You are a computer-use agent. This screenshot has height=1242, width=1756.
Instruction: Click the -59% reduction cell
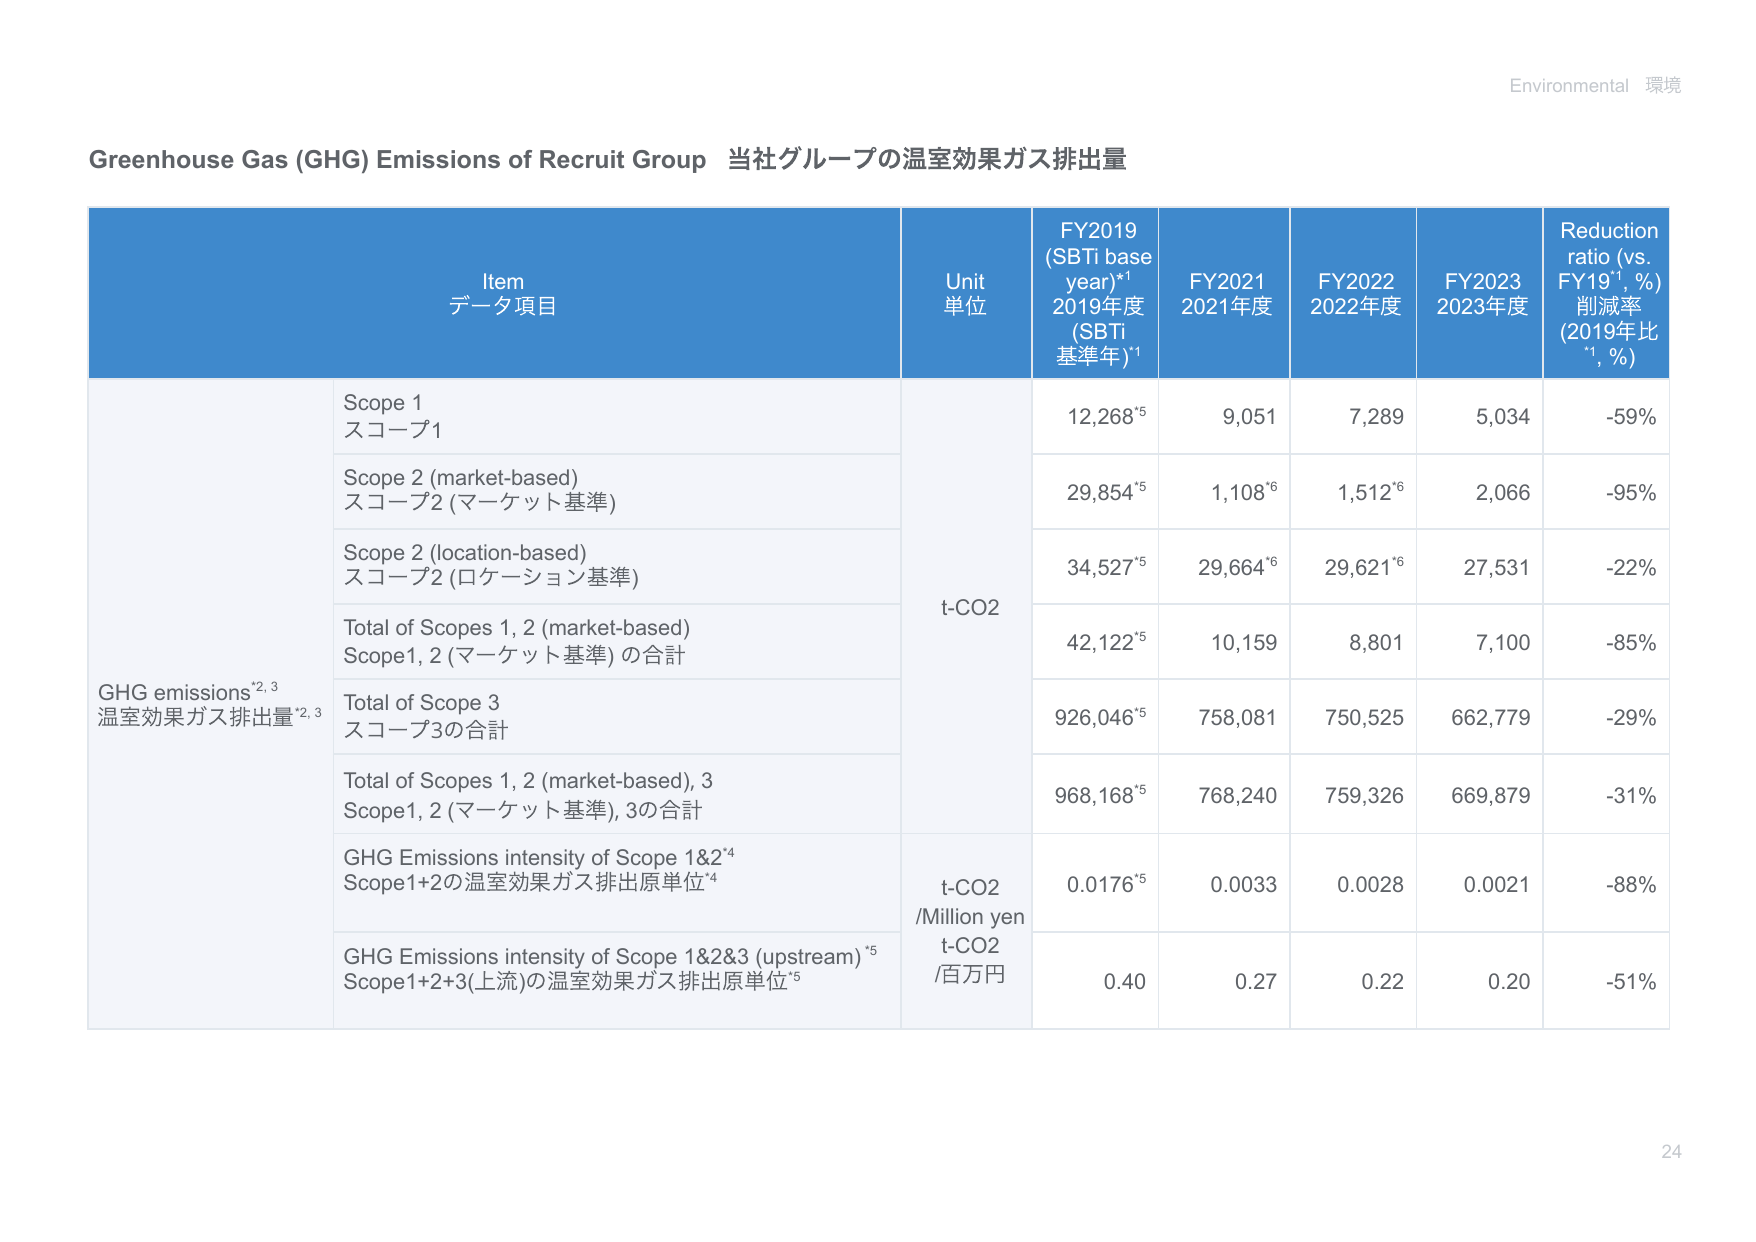click(1606, 416)
